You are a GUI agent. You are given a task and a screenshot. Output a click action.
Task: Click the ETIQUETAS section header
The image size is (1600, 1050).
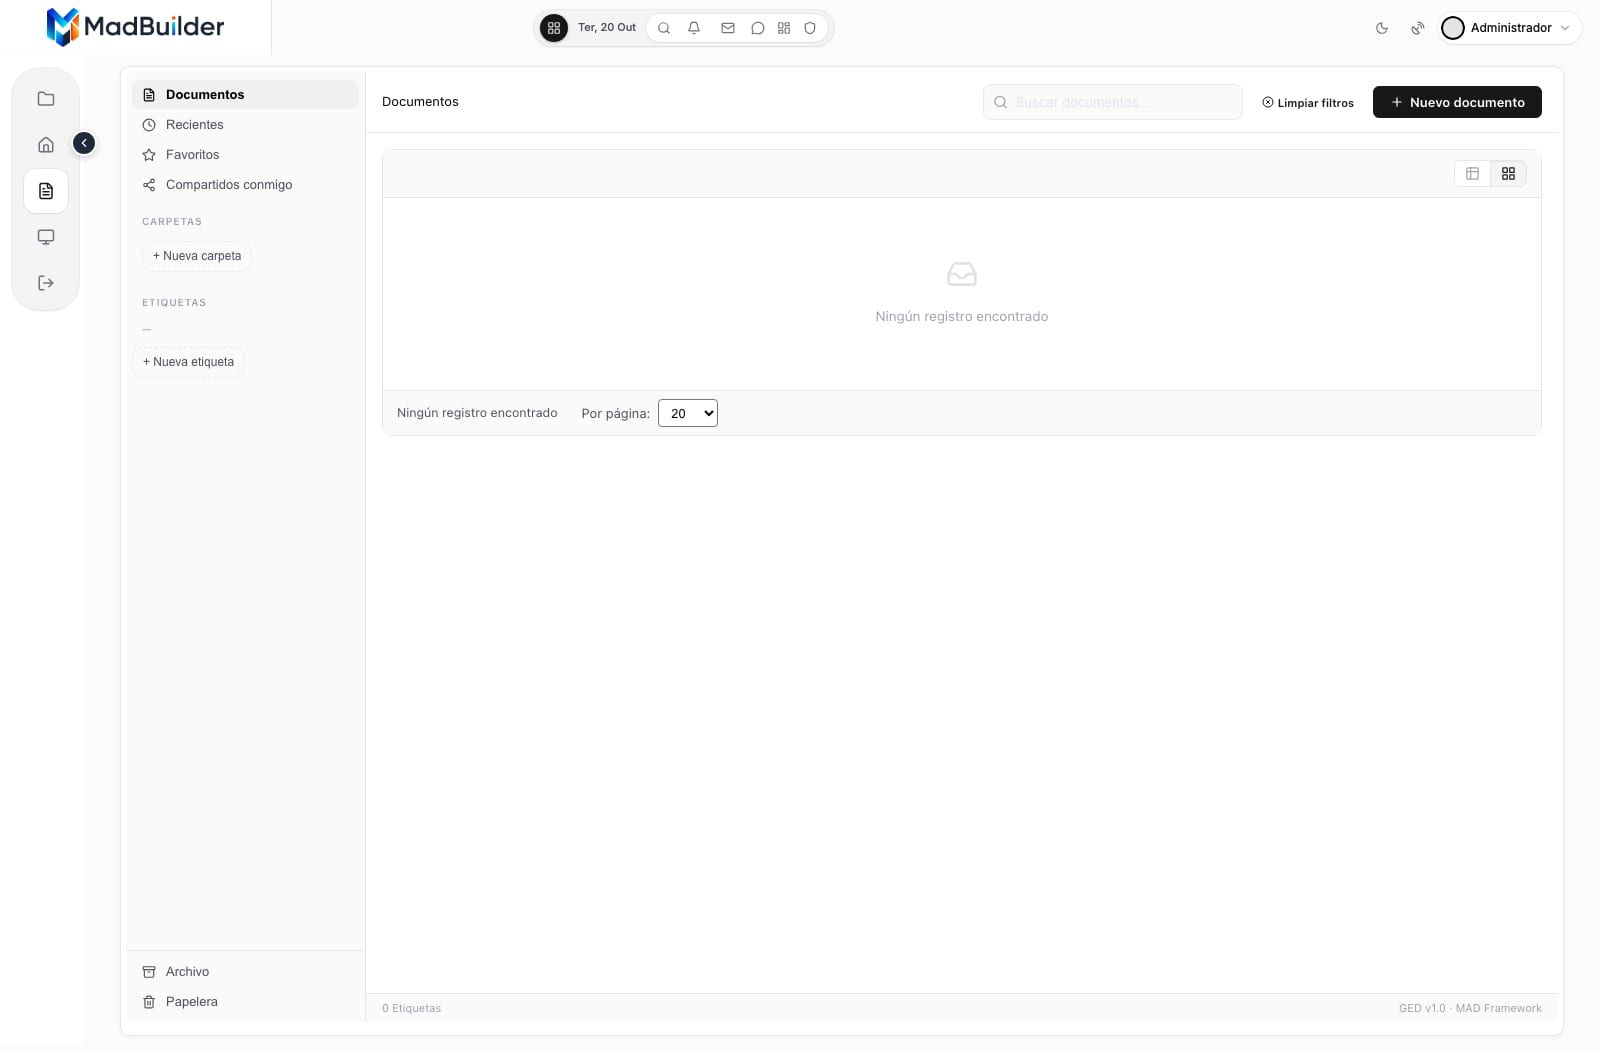click(174, 303)
